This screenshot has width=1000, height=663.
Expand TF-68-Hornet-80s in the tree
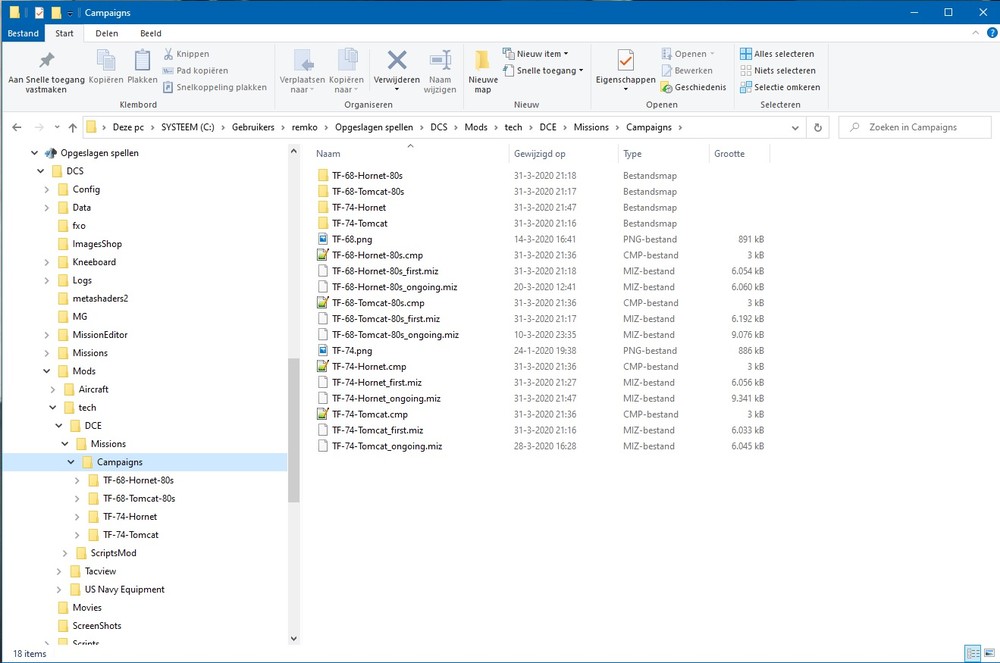[x=77, y=481]
